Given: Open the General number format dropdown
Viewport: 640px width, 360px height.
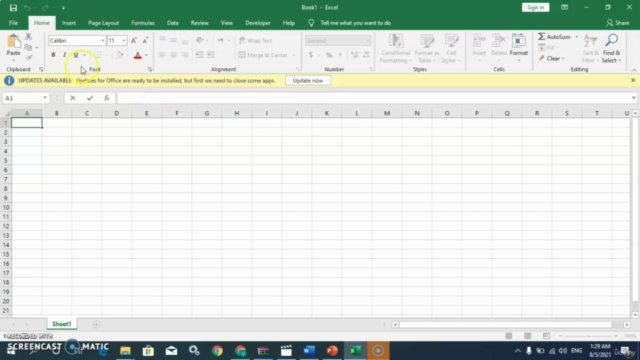Looking at the screenshot, I should (x=367, y=40).
